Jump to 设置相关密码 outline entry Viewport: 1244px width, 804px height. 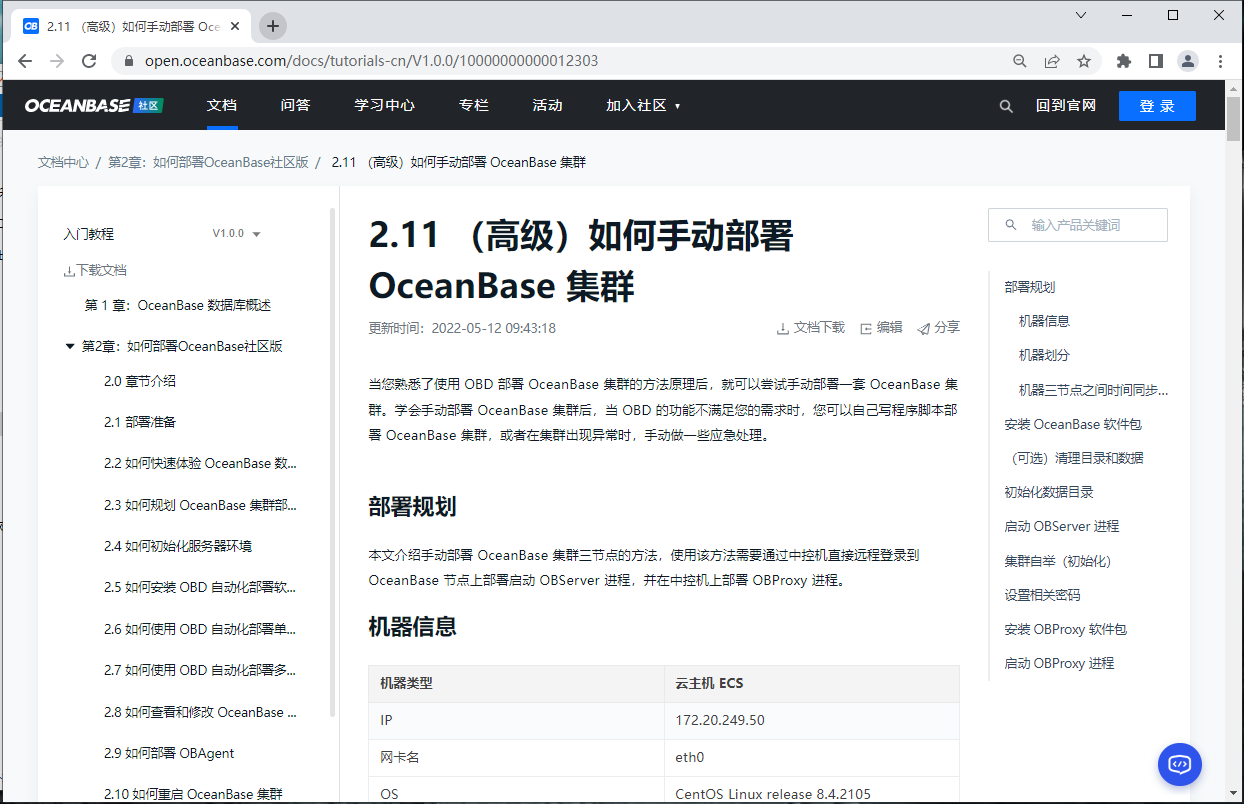(1042, 595)
